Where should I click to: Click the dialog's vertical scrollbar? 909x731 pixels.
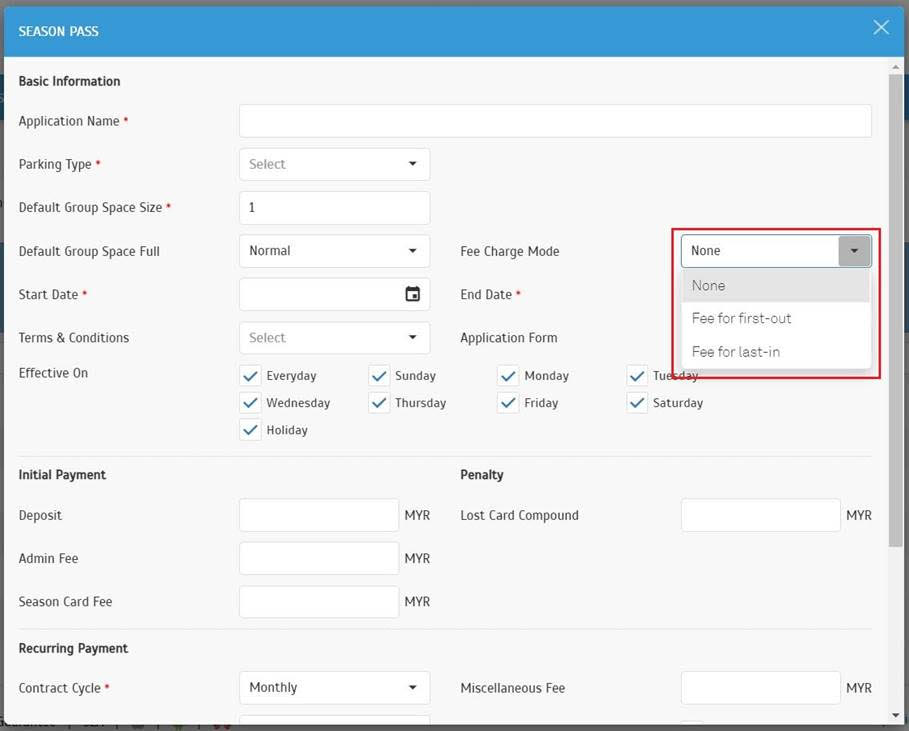(x=895, y=300)
